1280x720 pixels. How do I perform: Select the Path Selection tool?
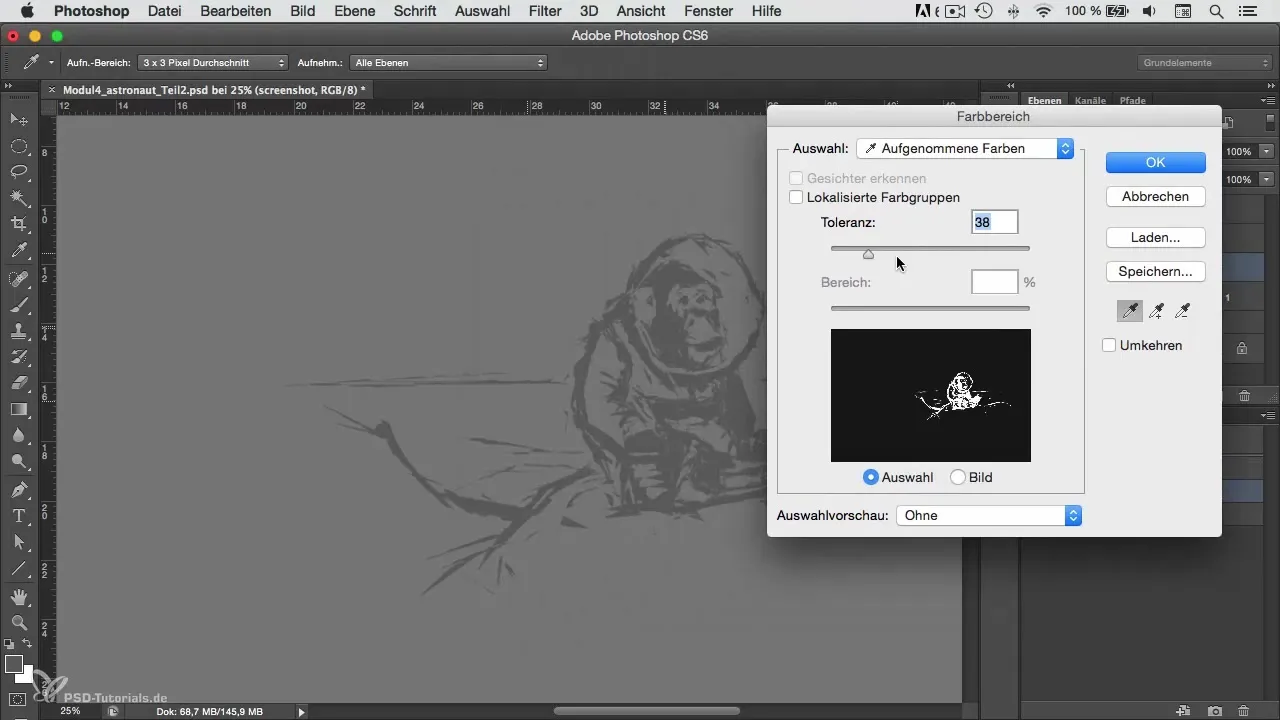pos(19,542)
